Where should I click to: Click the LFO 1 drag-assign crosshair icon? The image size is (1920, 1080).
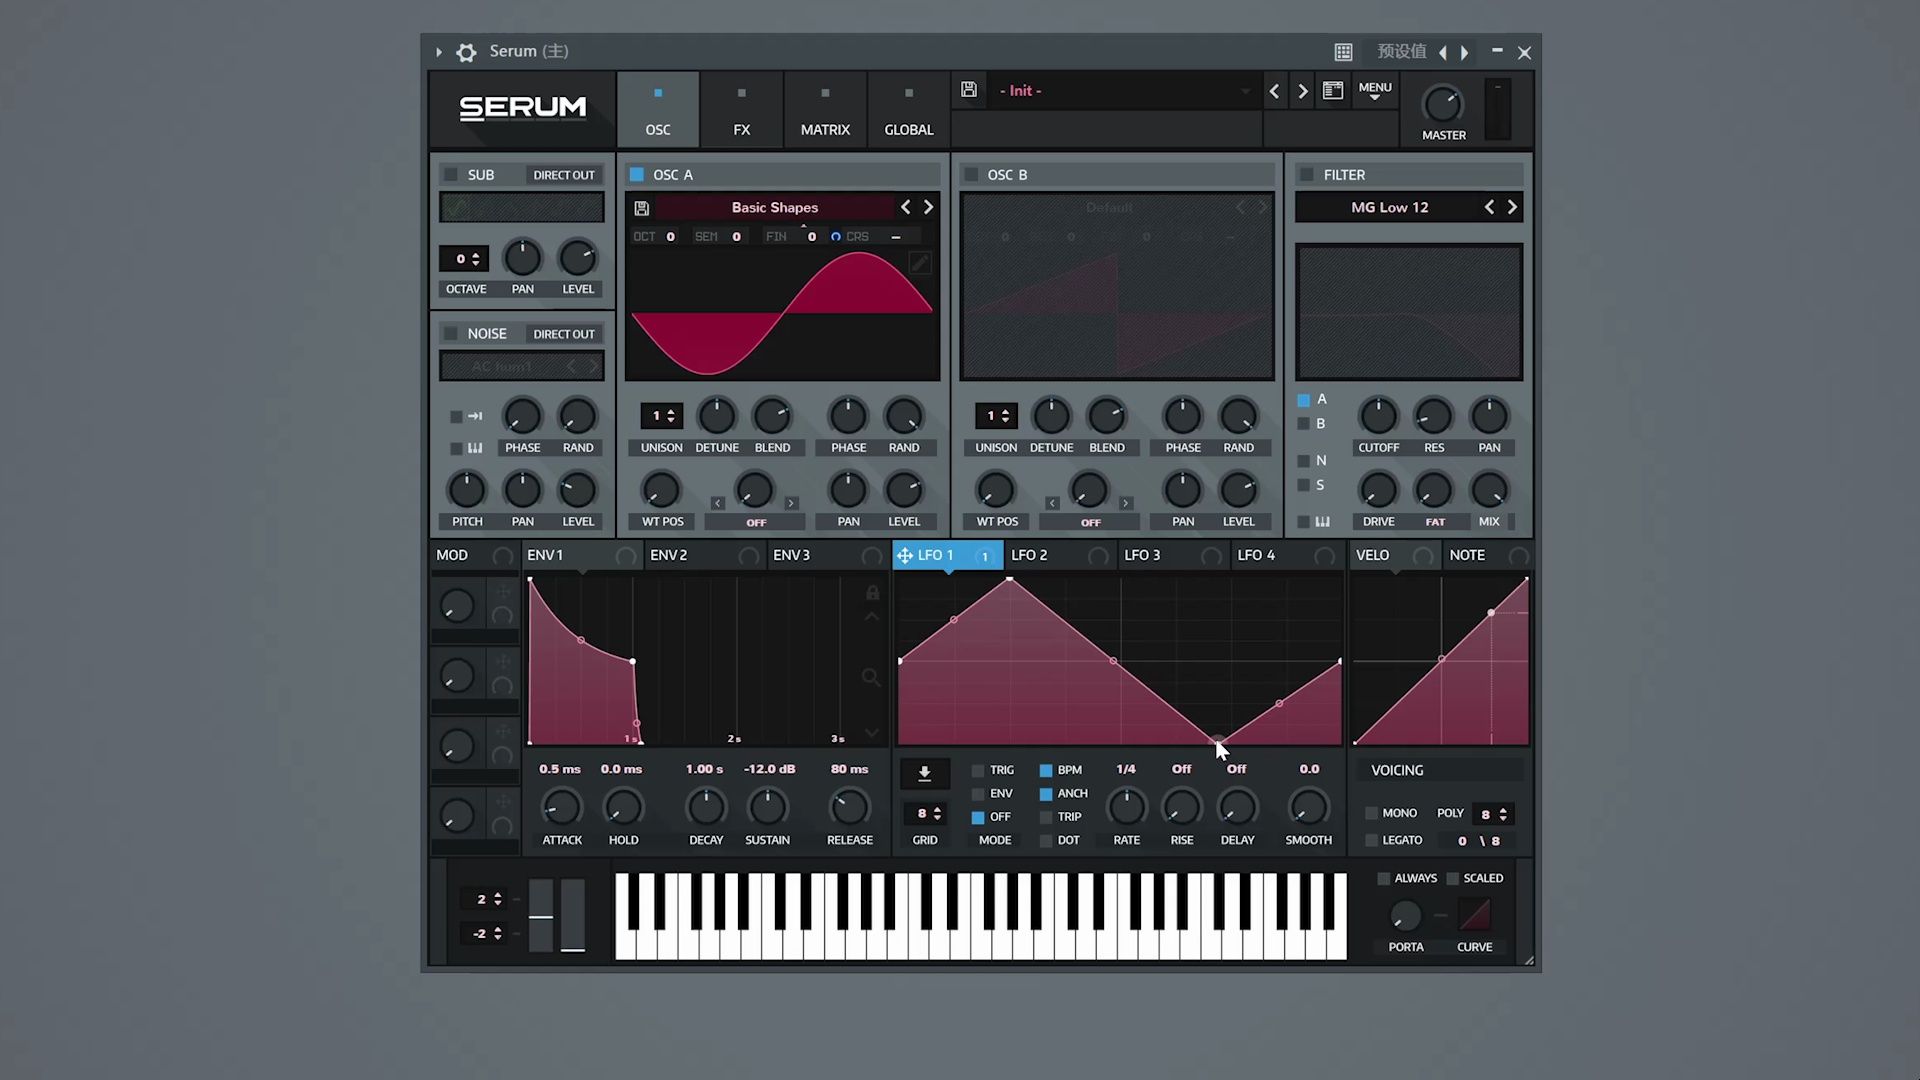click(904, 555)
